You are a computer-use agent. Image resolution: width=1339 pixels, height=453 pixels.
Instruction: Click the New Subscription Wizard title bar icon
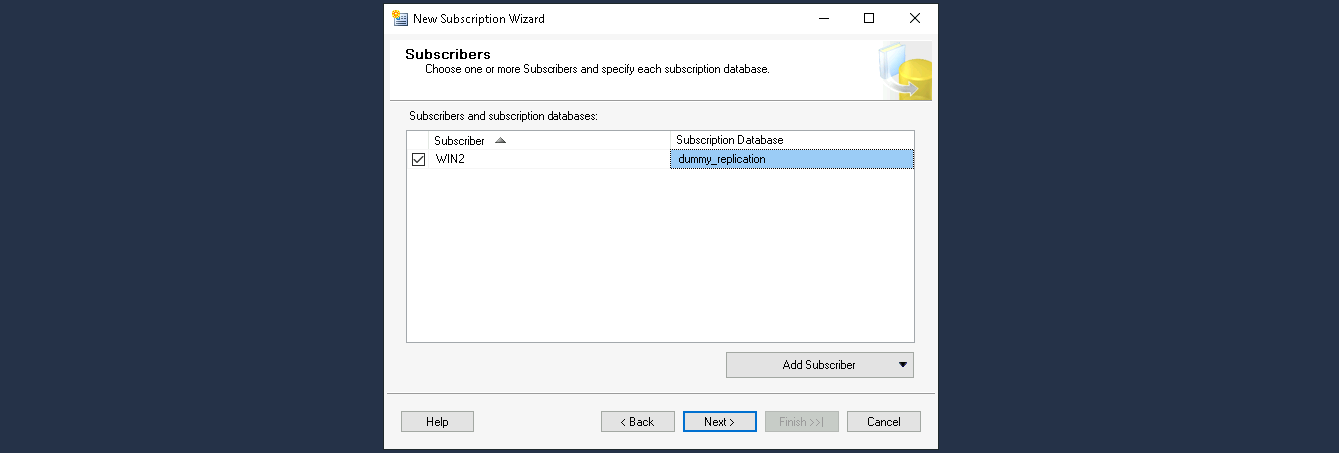click(x=400, y=18)
